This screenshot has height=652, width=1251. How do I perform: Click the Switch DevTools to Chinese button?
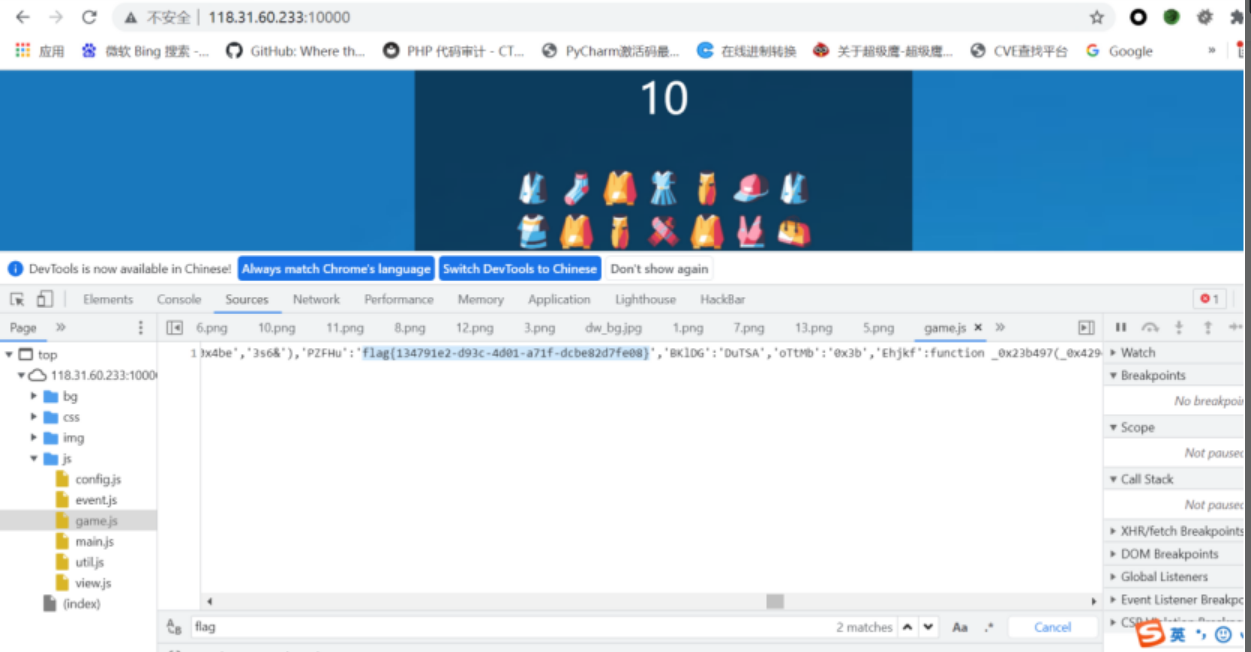519,268
